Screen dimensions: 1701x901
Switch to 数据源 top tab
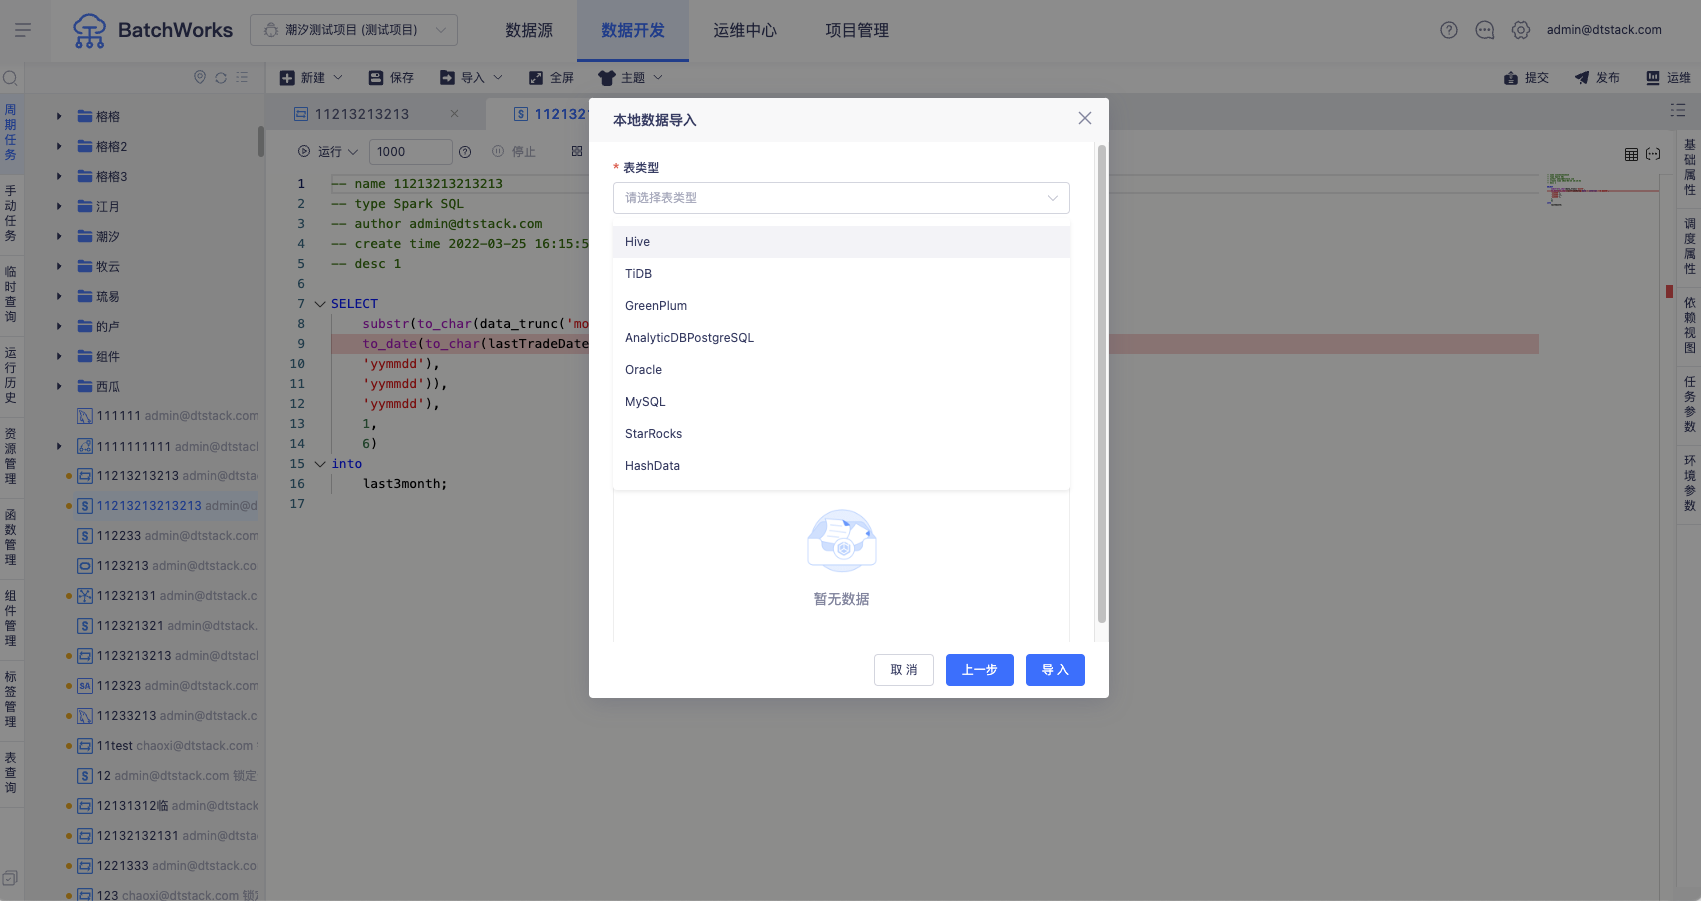pos(529,30)
